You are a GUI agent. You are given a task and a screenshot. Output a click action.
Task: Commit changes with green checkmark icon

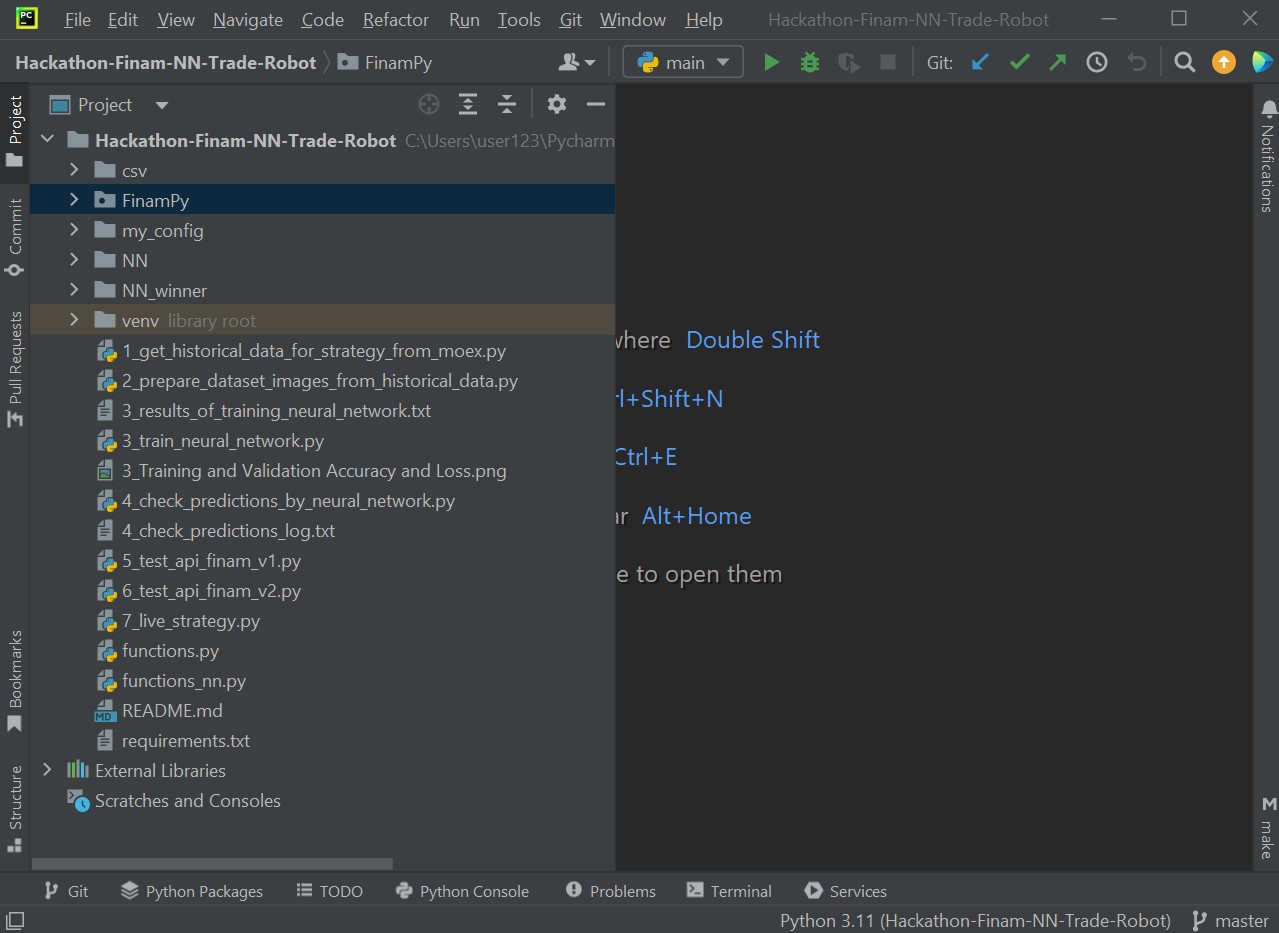tap(1019, 62)
